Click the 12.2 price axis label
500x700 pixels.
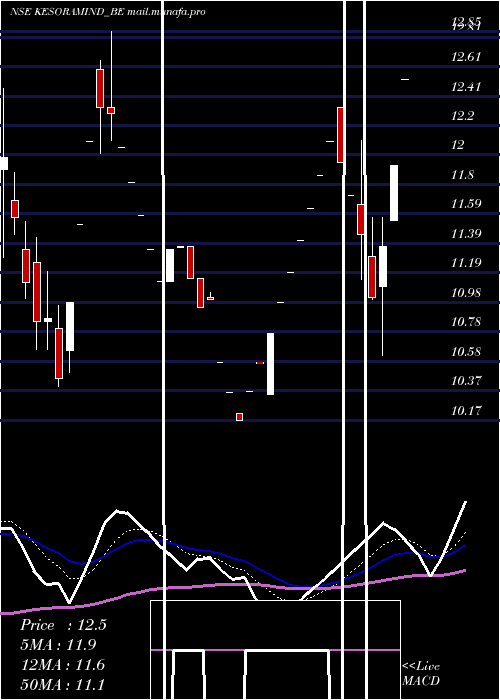click(x=463, y=116)
